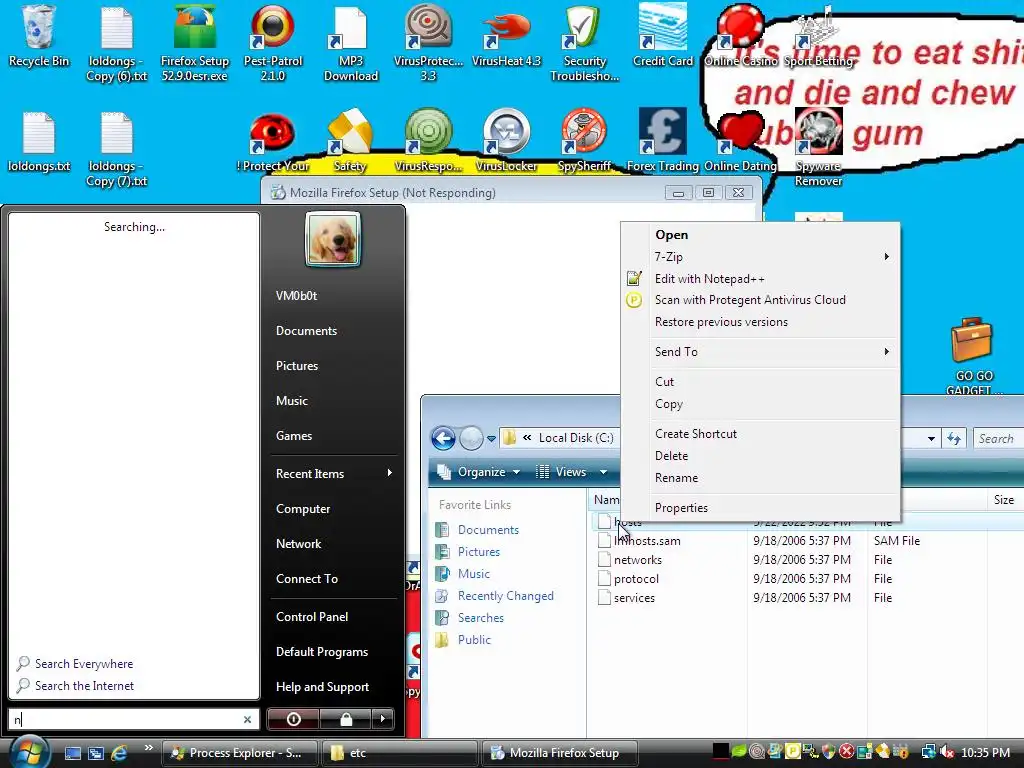Choose Open in the context menu
This screenshot has height=768, width=1024.
click(760, 234)
